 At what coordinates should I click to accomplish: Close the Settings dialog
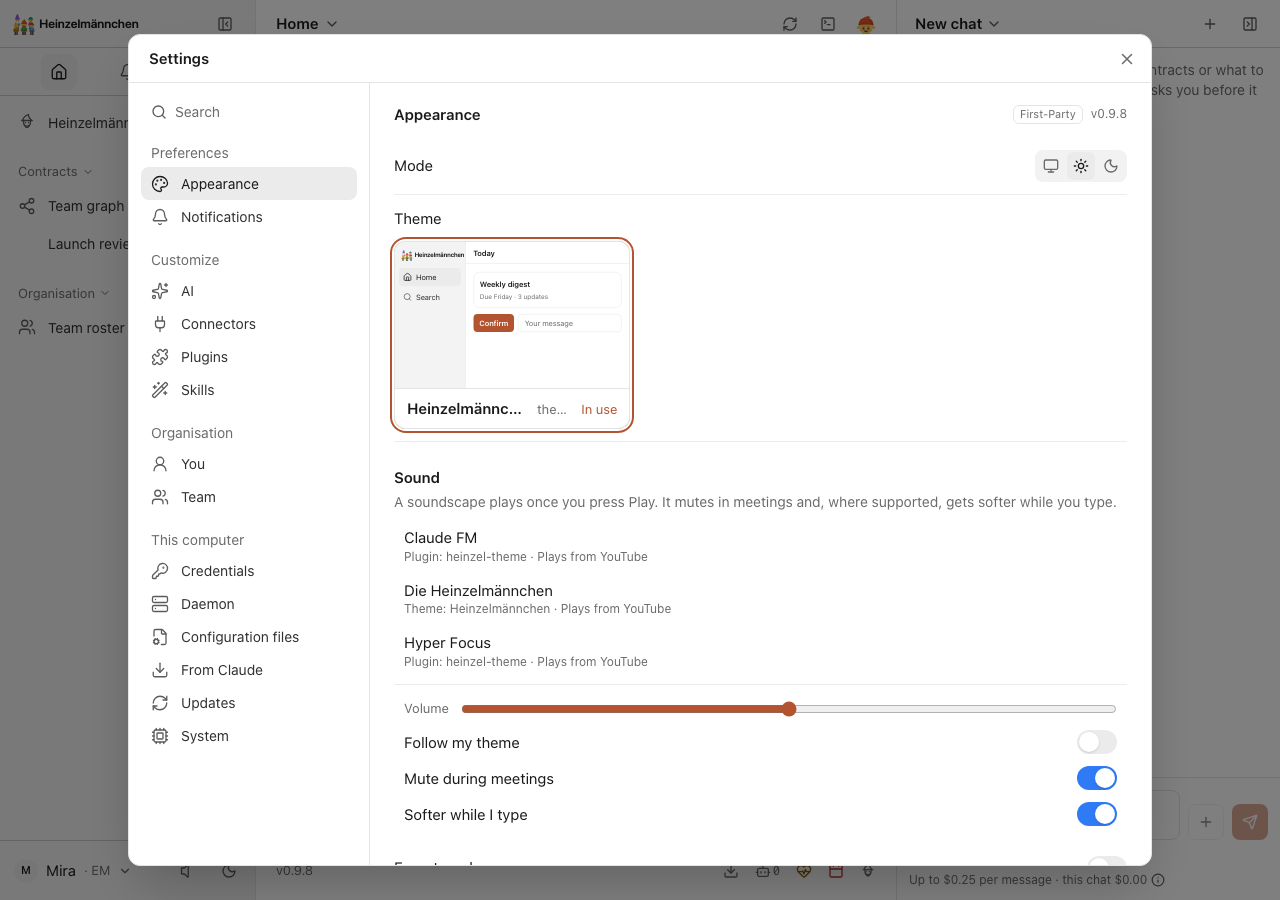coord(1127,59)
